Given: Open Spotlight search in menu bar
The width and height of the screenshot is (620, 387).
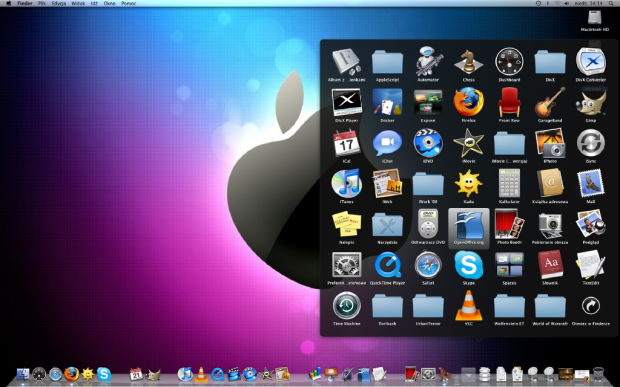Looking at the screenshot, I should [611, 3].
